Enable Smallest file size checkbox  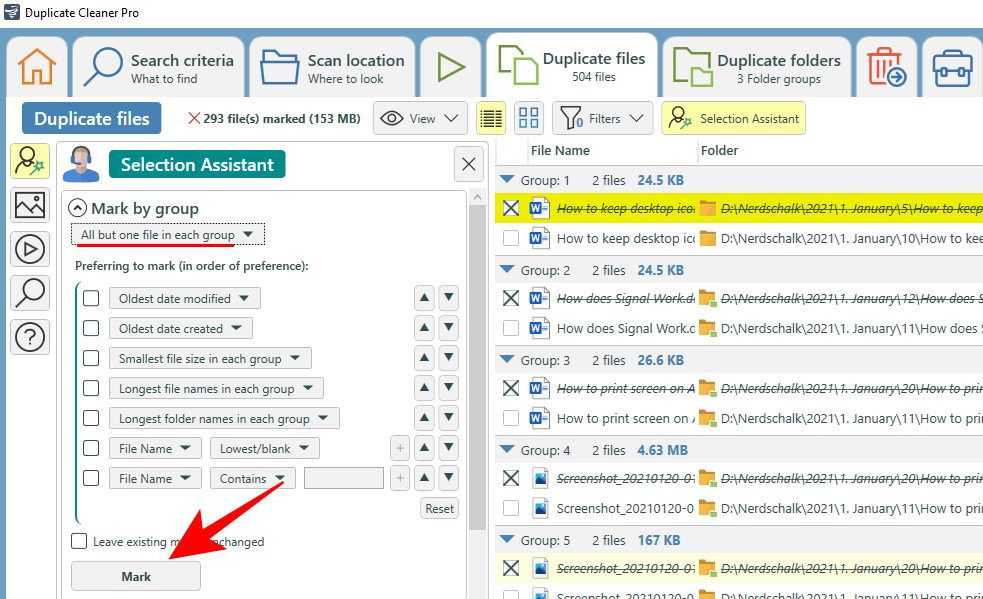(91, 358)
